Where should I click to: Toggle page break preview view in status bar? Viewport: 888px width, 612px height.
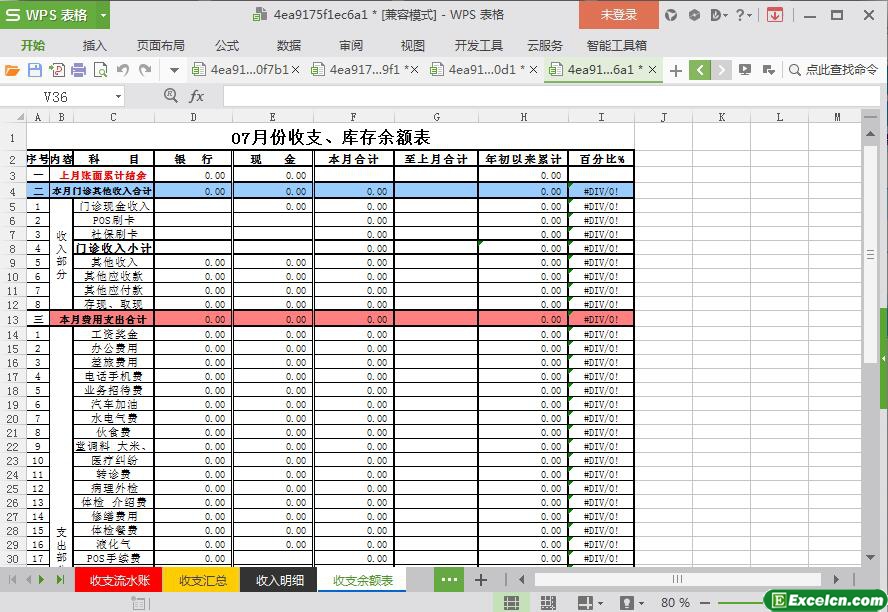(x=548, y=602)
